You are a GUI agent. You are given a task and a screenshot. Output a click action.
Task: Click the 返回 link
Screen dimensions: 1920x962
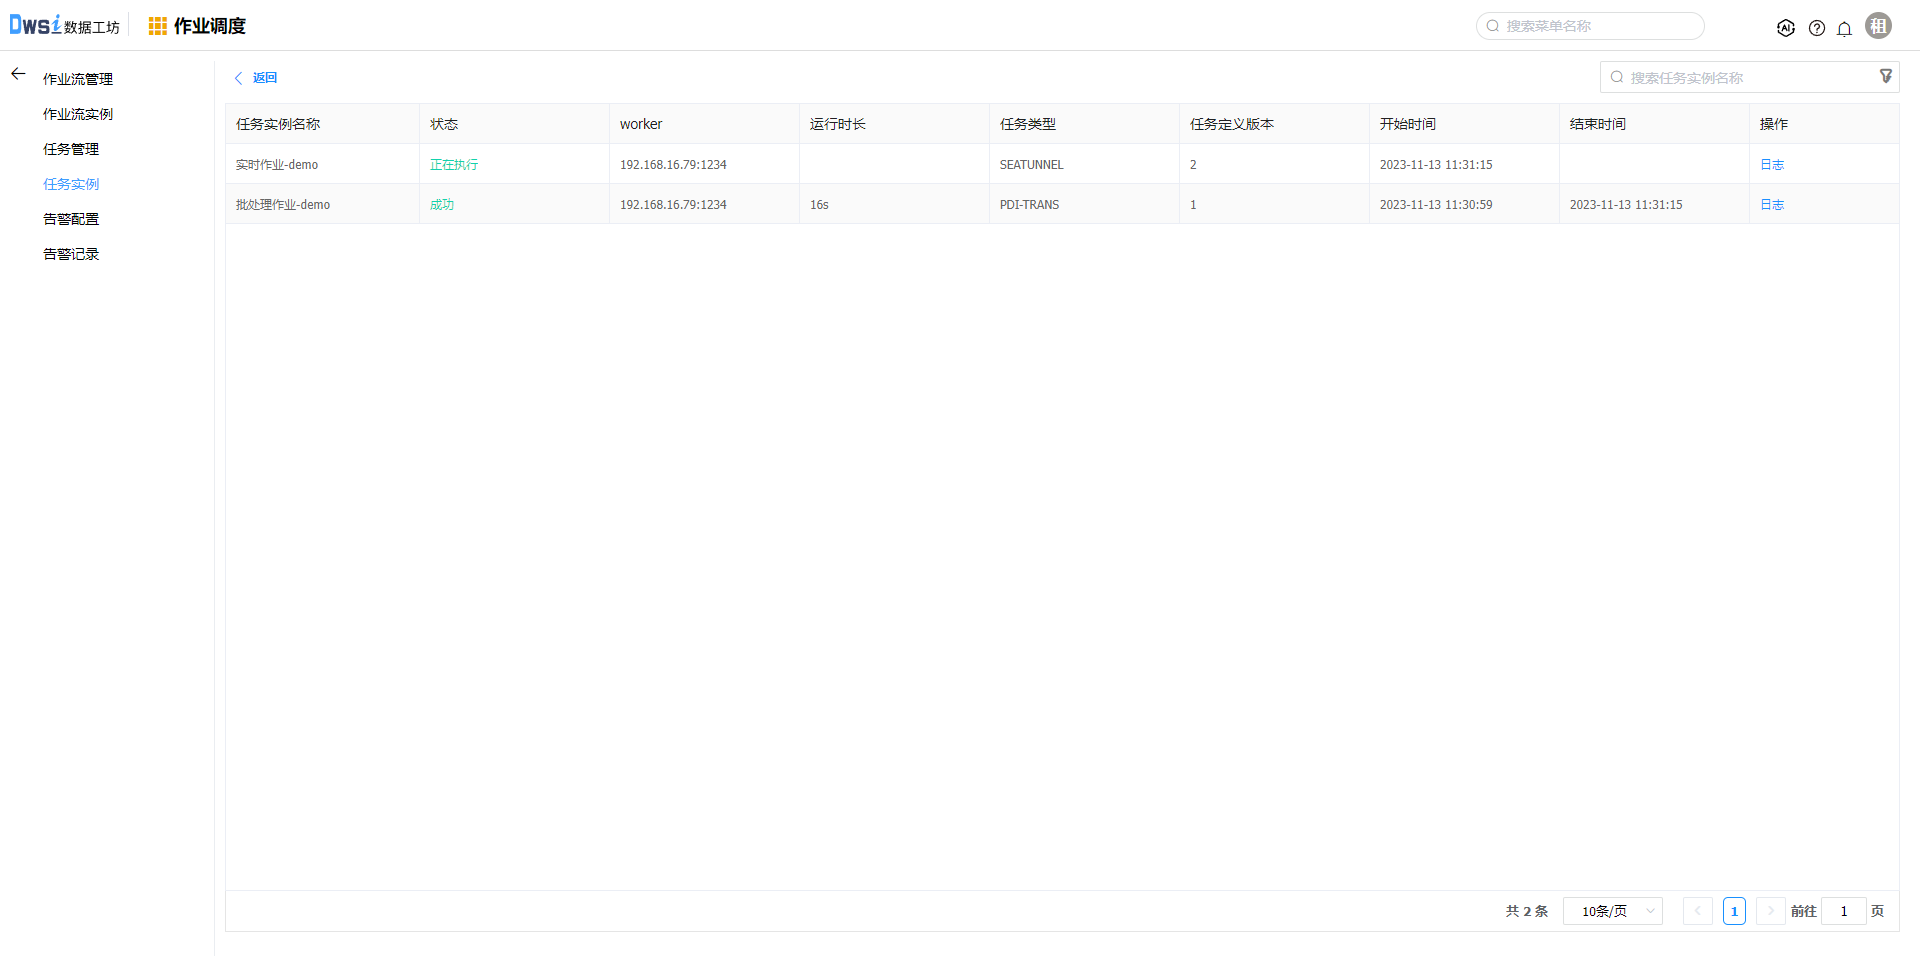[265, 78]
